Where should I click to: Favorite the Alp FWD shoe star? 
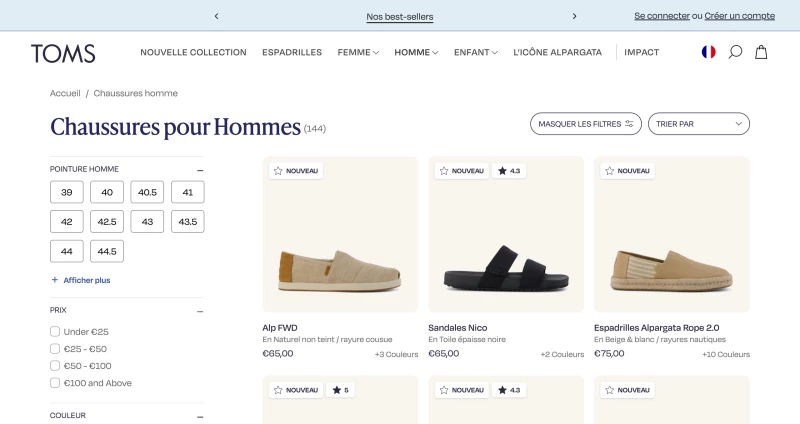(278, 171)
